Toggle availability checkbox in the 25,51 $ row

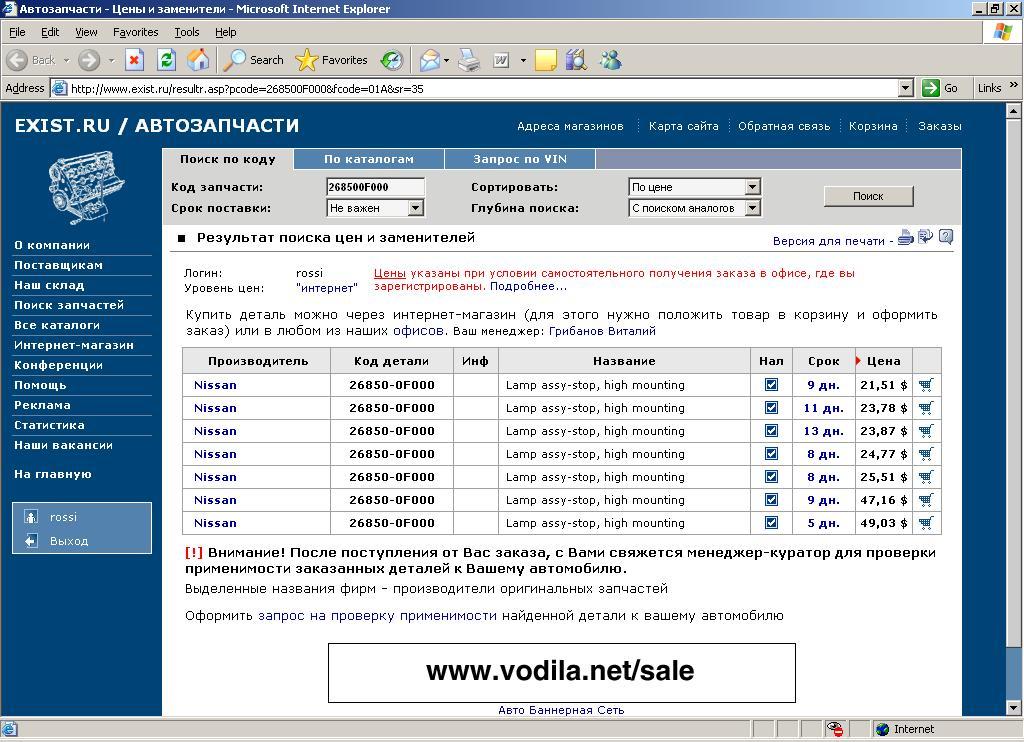pyautogui.click(x=771, y=476)
